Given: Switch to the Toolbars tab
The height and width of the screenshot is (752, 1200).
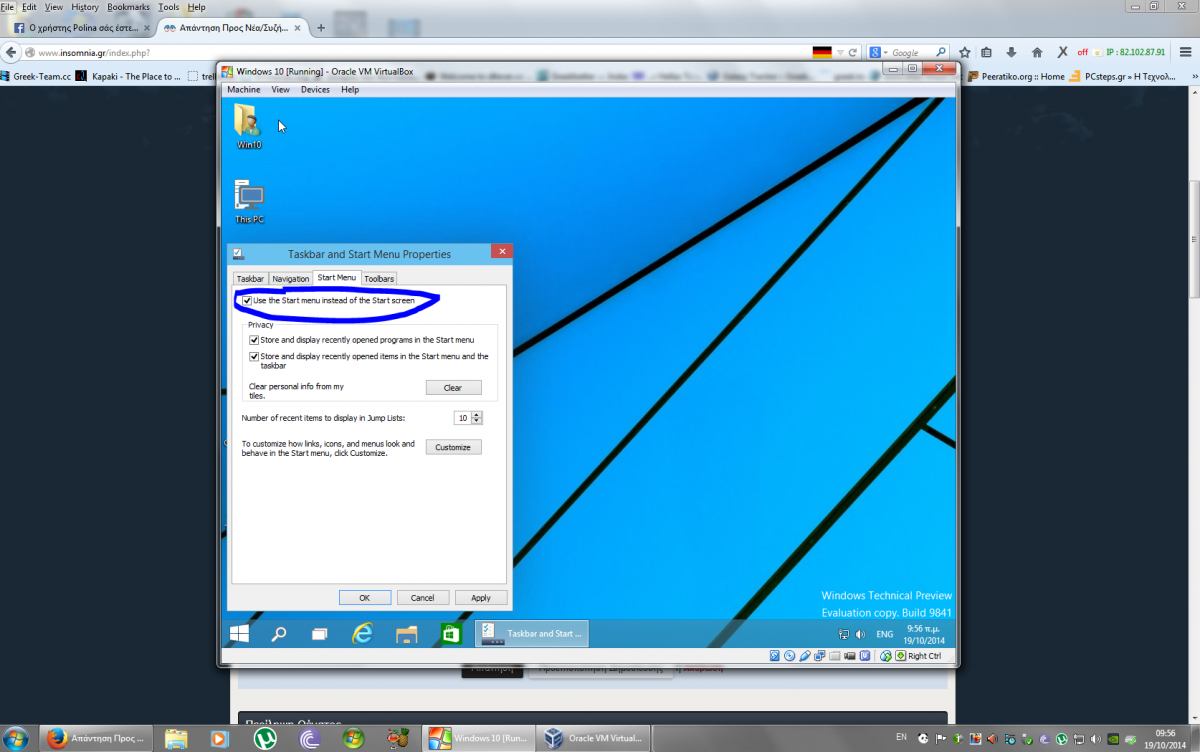Looking at the screenshot, I should (379, 278).
